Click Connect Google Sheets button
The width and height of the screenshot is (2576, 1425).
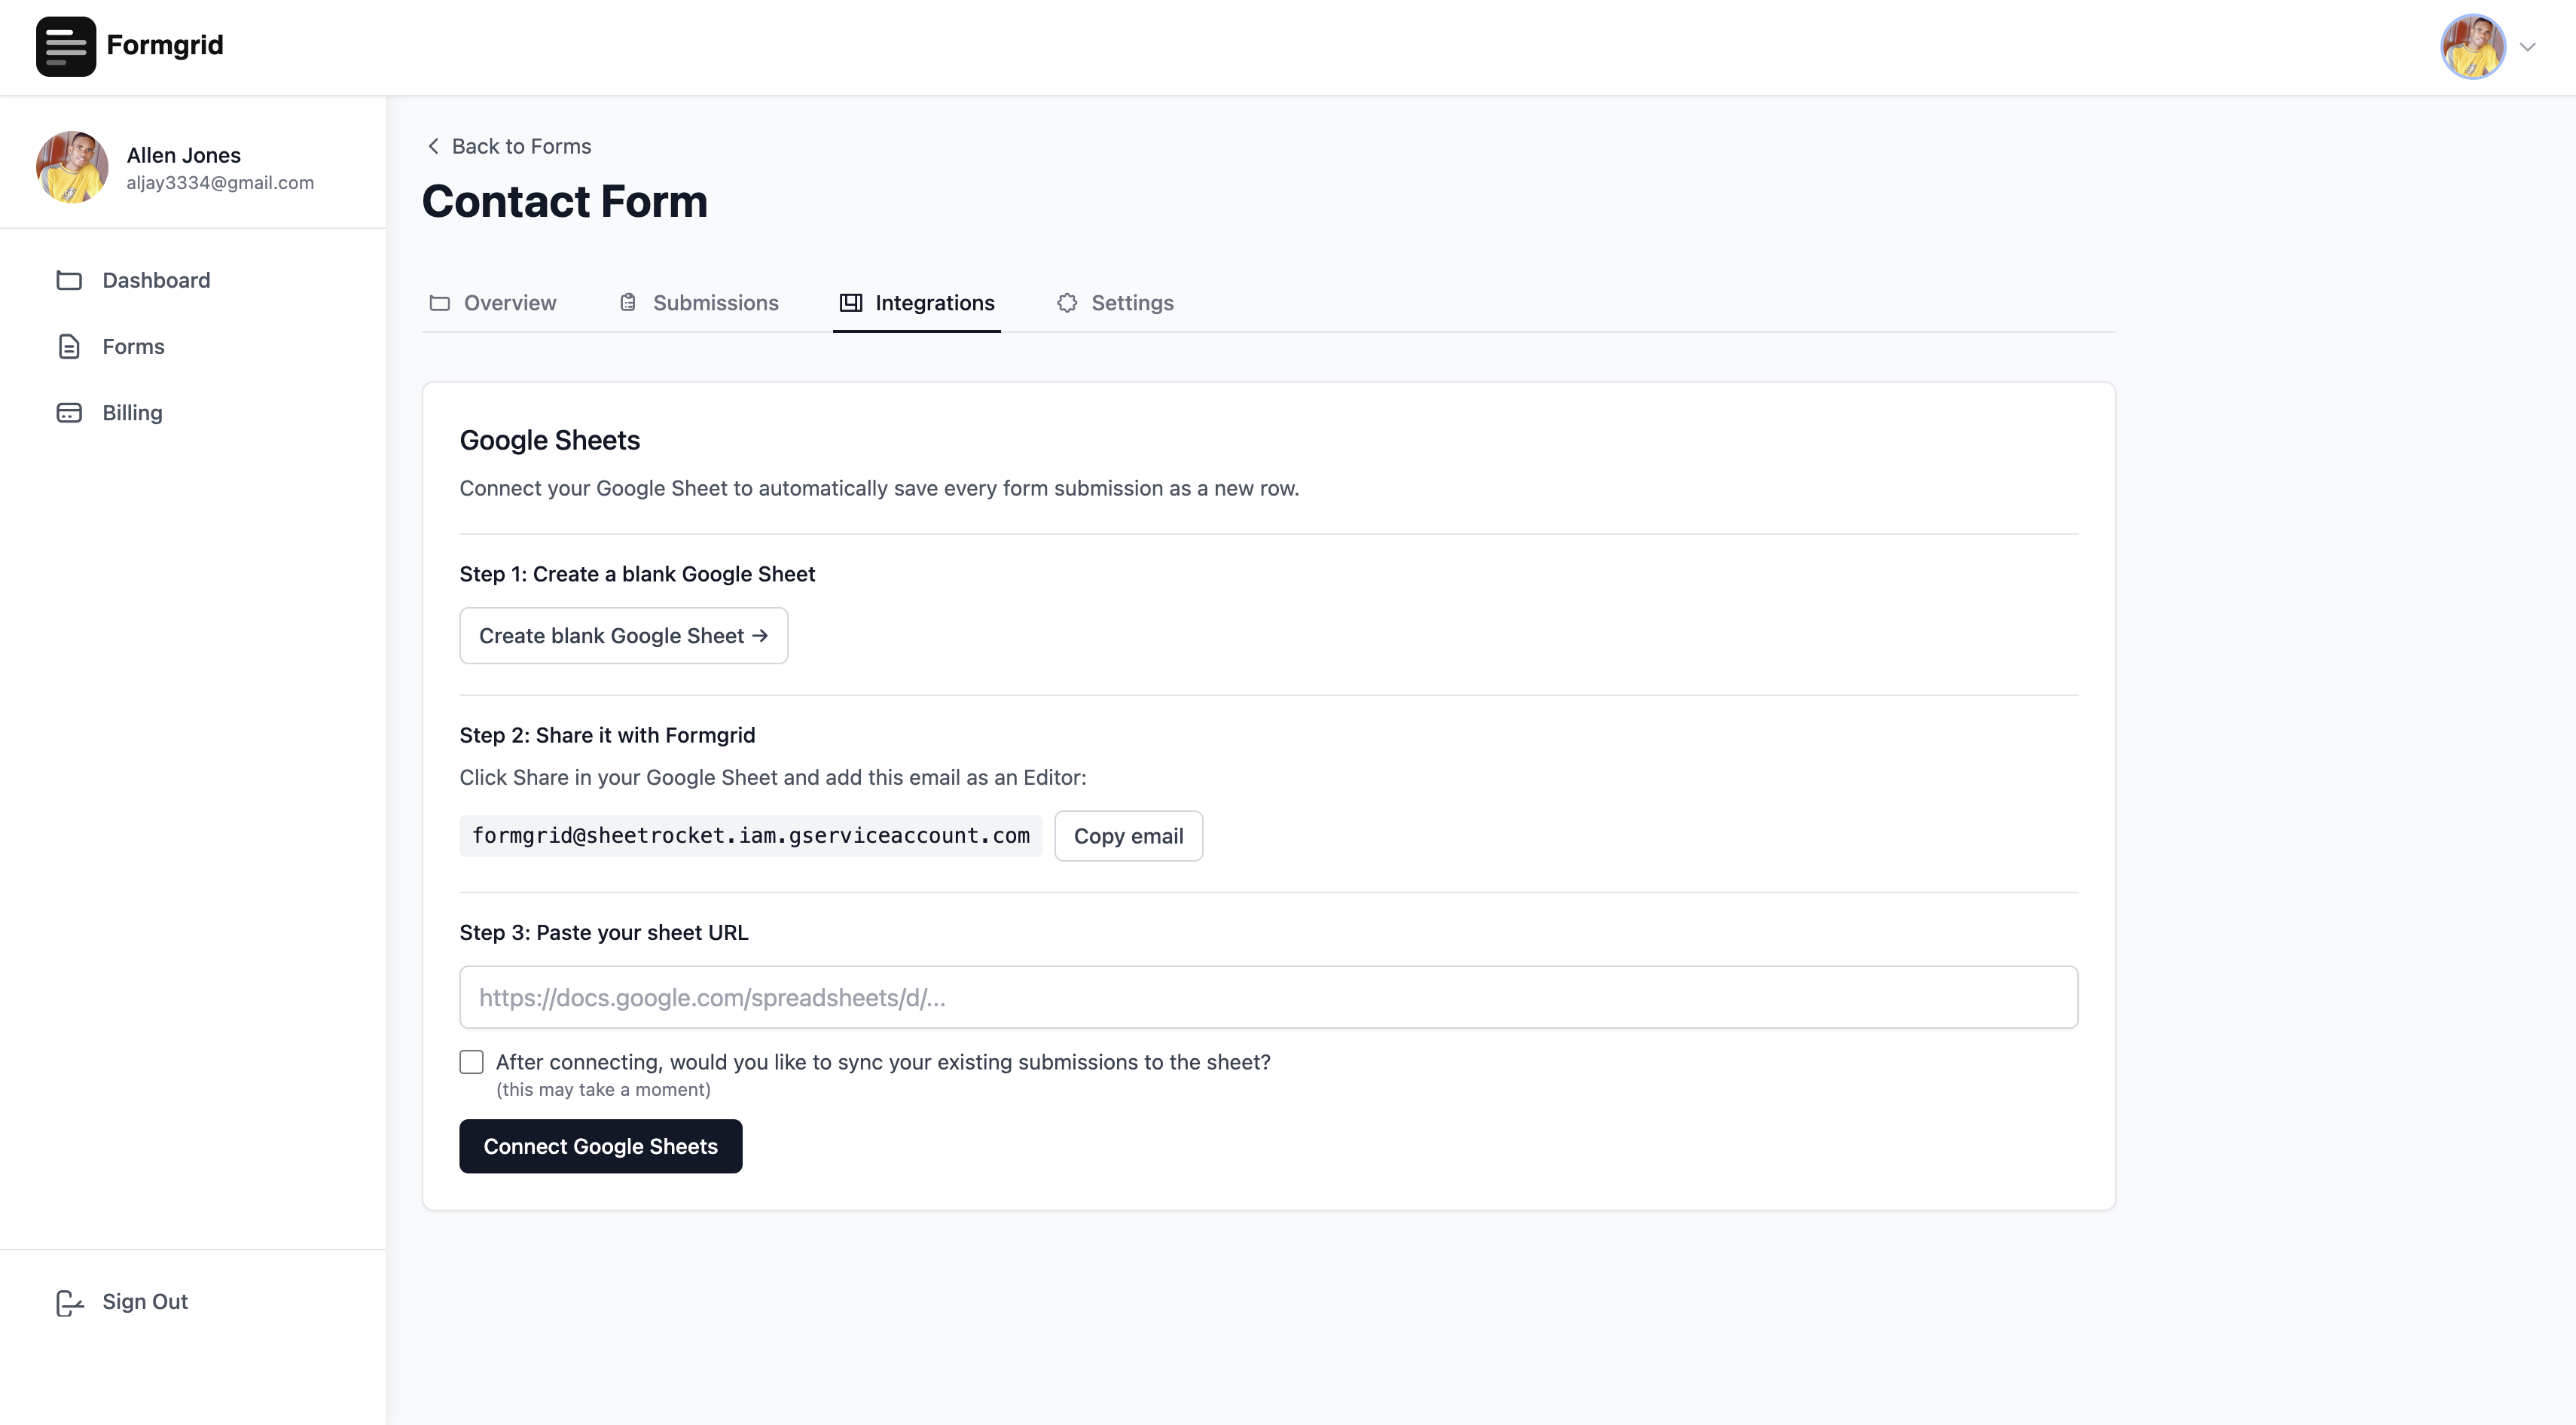pos(600,1146)
